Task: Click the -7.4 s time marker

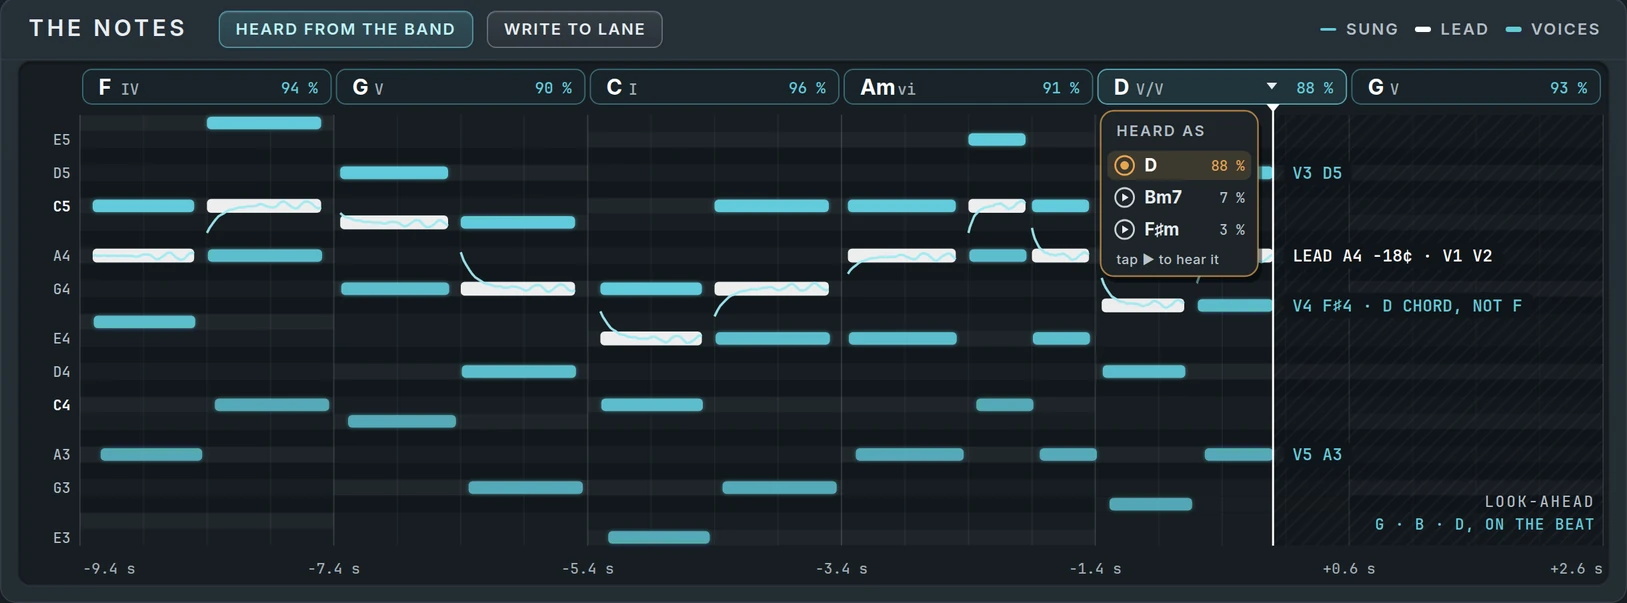Action: pyautogui.click(x=334, y=568)
